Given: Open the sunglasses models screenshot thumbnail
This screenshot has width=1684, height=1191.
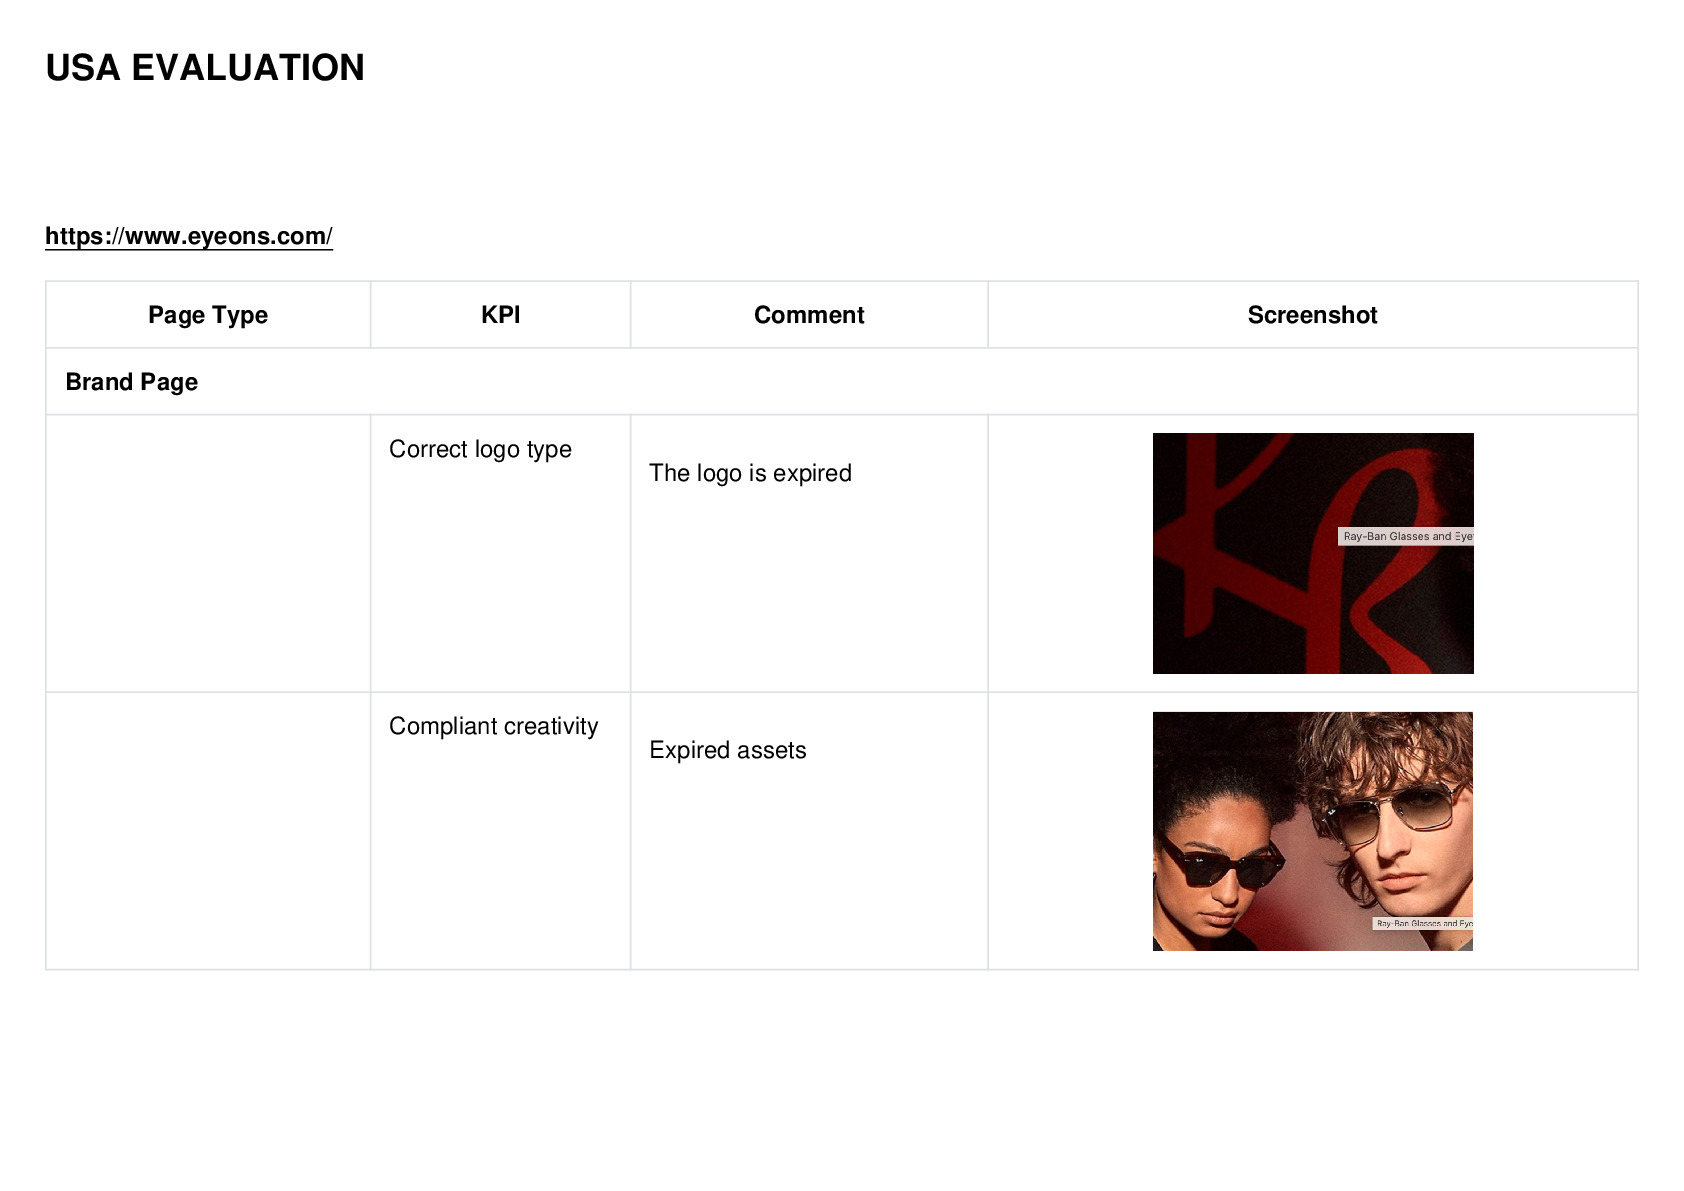Looking at the screenshot, I should pos(1313,831).
